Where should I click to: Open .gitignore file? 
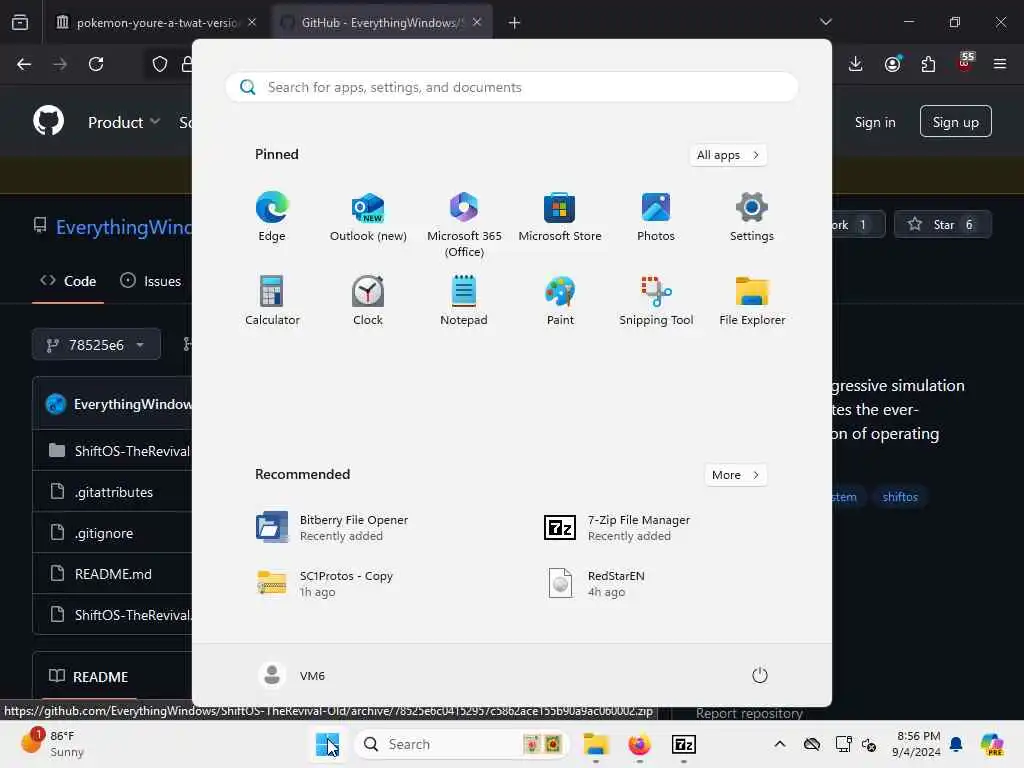pyautogui.click(x=104, y=534)
